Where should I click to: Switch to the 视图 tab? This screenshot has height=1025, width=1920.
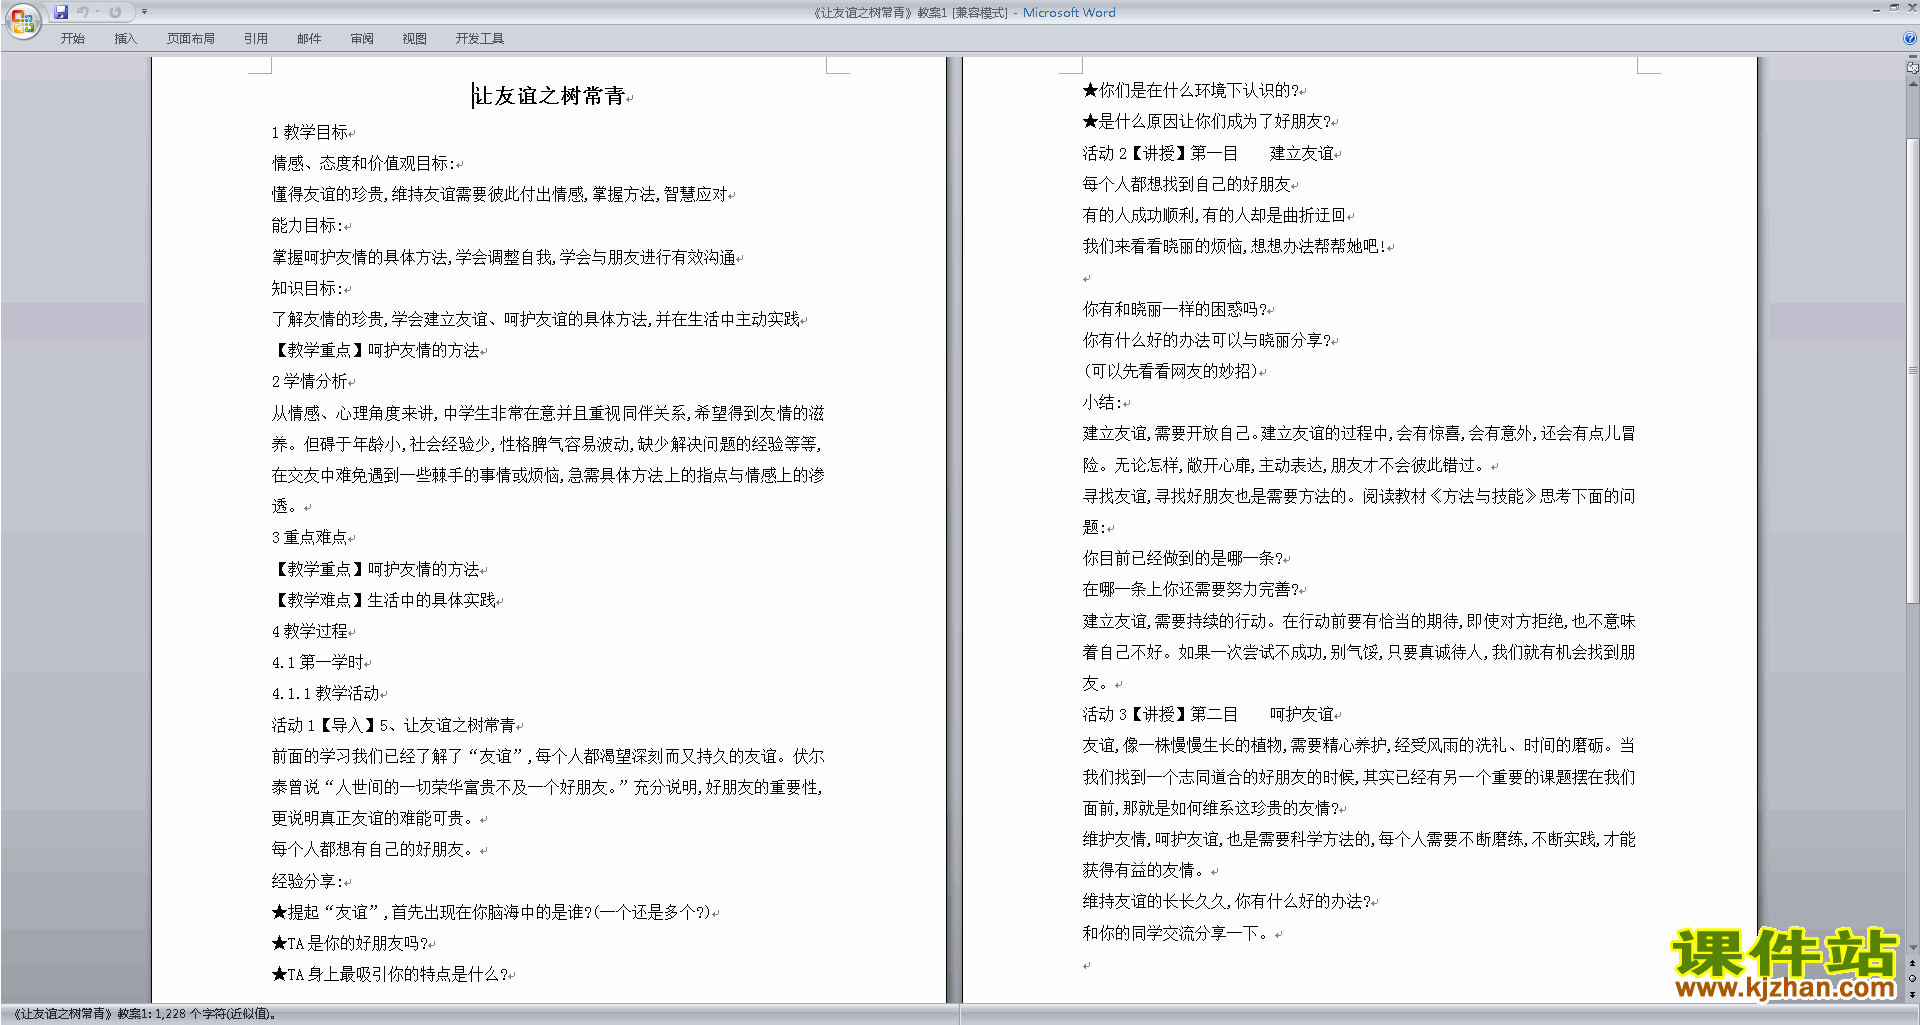coord(414,39)
